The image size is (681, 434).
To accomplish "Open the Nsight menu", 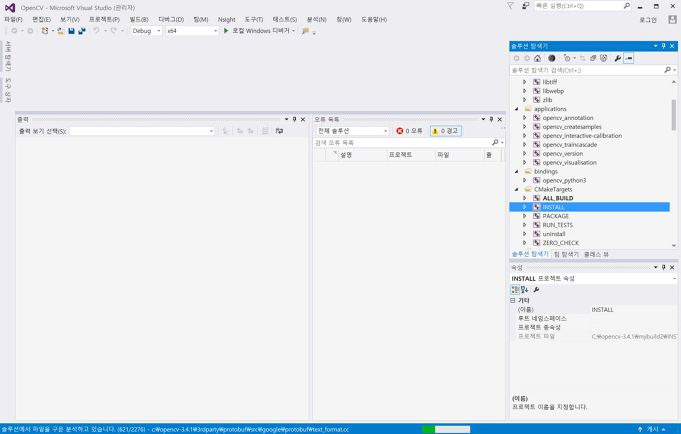I will [226, 20].
